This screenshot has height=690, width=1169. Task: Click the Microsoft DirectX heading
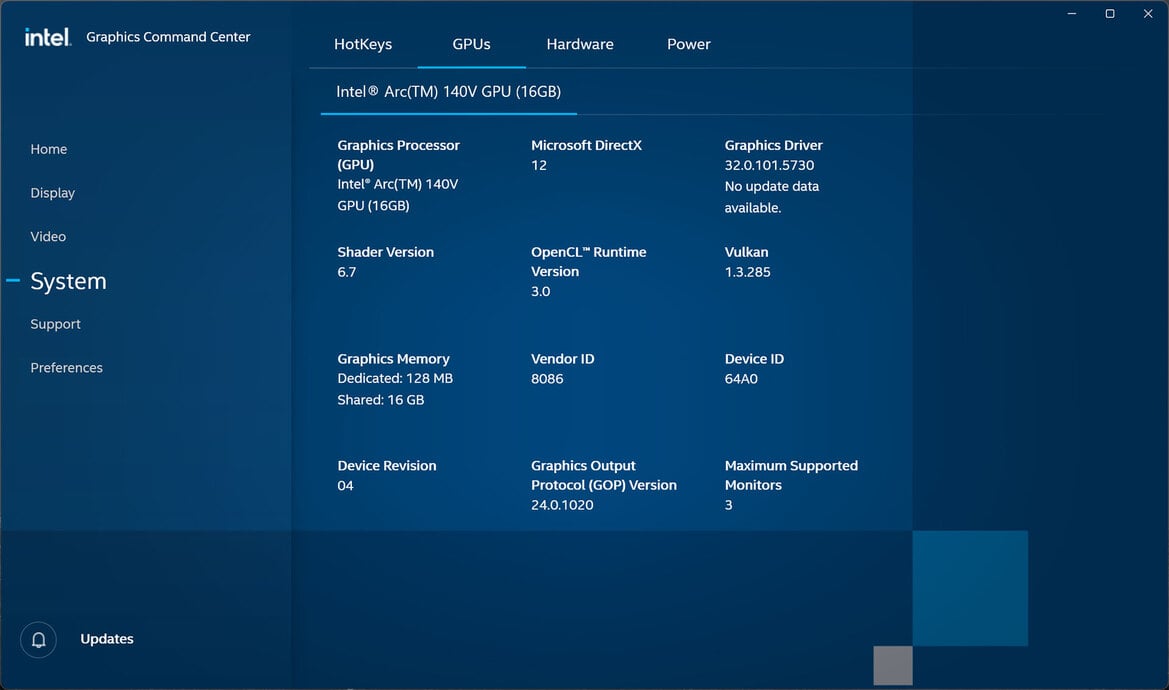[x=586, y=145]
